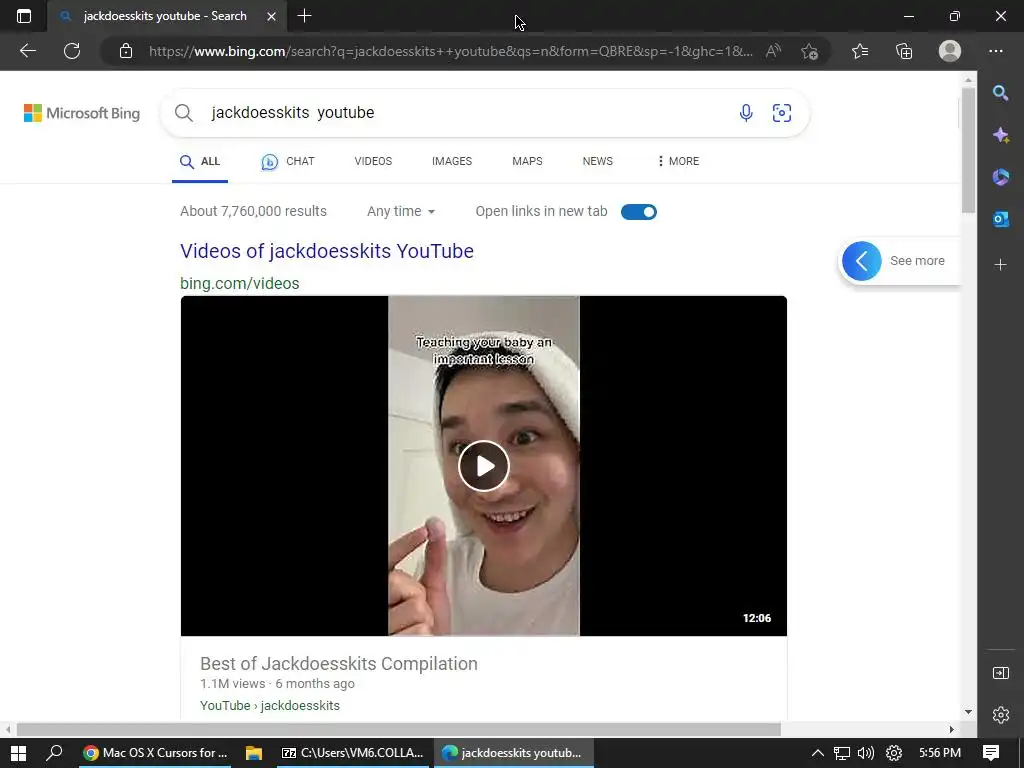The height and width of the screenshot is (768, 1024).
Task: Select the ALL results tab
Action: coord(200,161)
